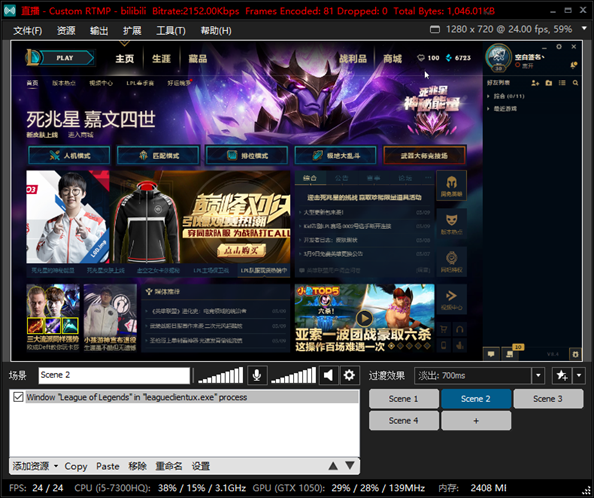Click the headset small icon
Screen dimensions: 594x498
pyautogui.click(x=459, y=329)
